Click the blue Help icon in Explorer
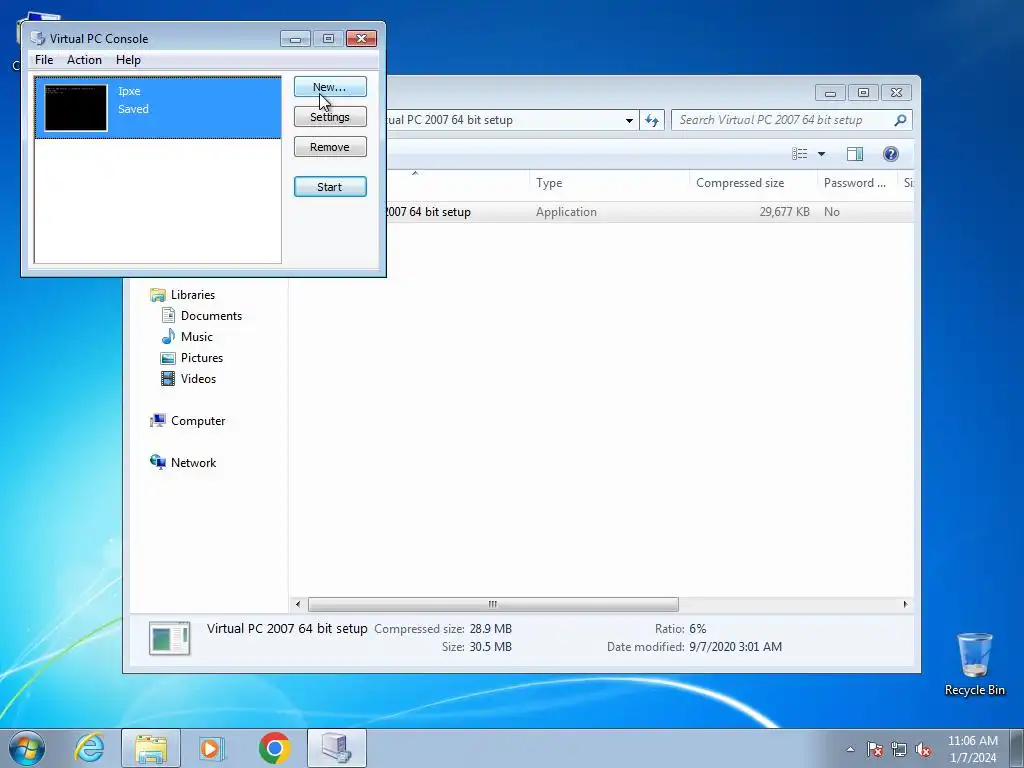Image resolution: width=1024 pixels, height=768 pixels. 891,153
